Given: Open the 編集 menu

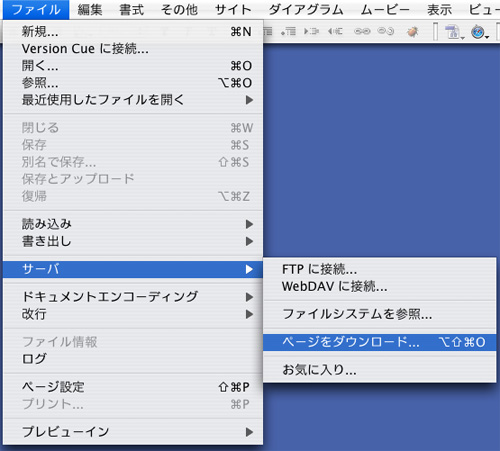Looking at the screenshot, I should 90,10.
